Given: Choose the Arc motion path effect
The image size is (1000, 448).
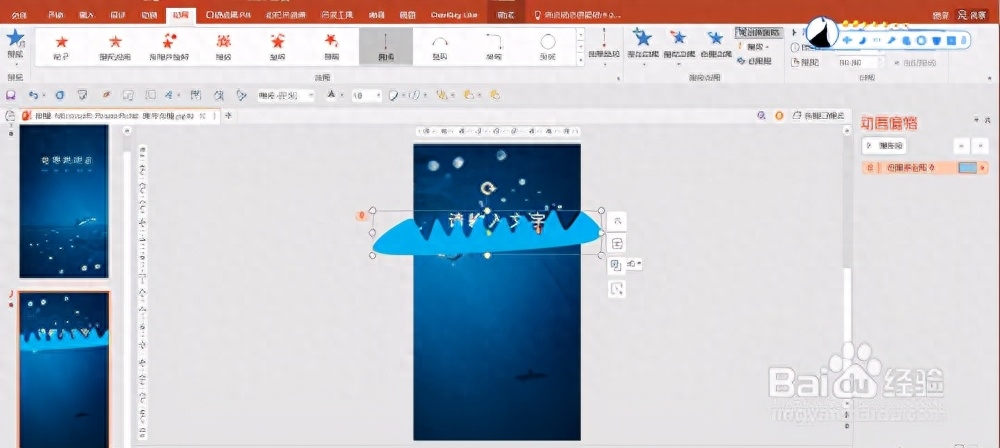Looking at the screenshot, I should click(439, 46).
